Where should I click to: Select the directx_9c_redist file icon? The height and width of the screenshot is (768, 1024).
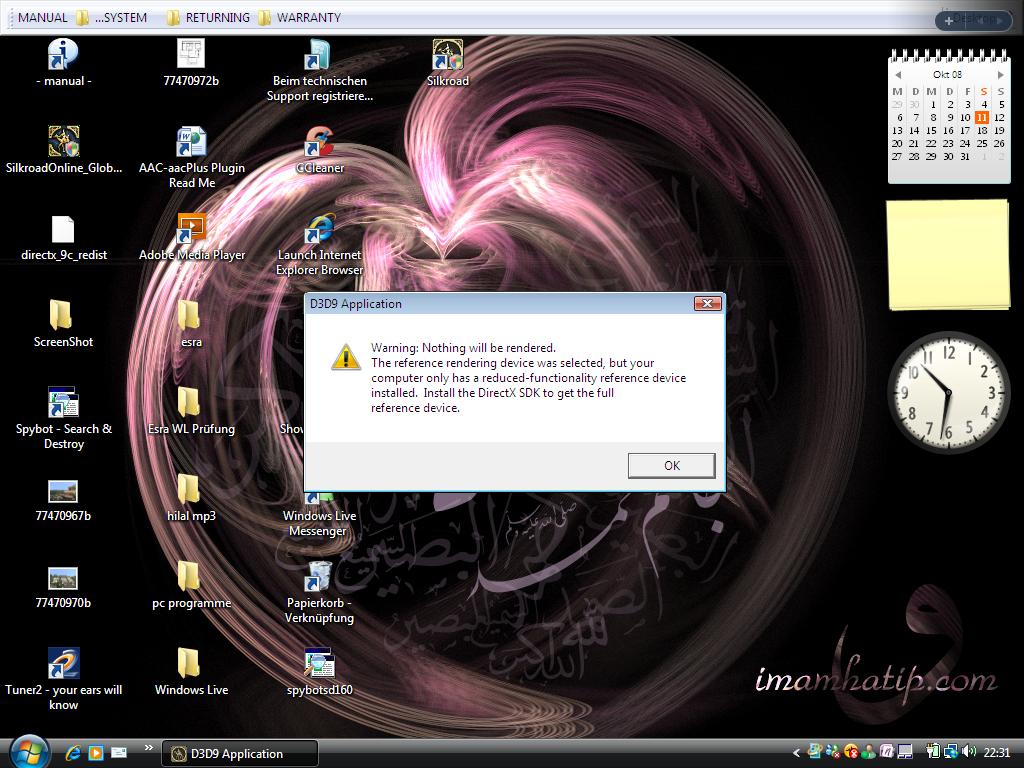[63, 230]
